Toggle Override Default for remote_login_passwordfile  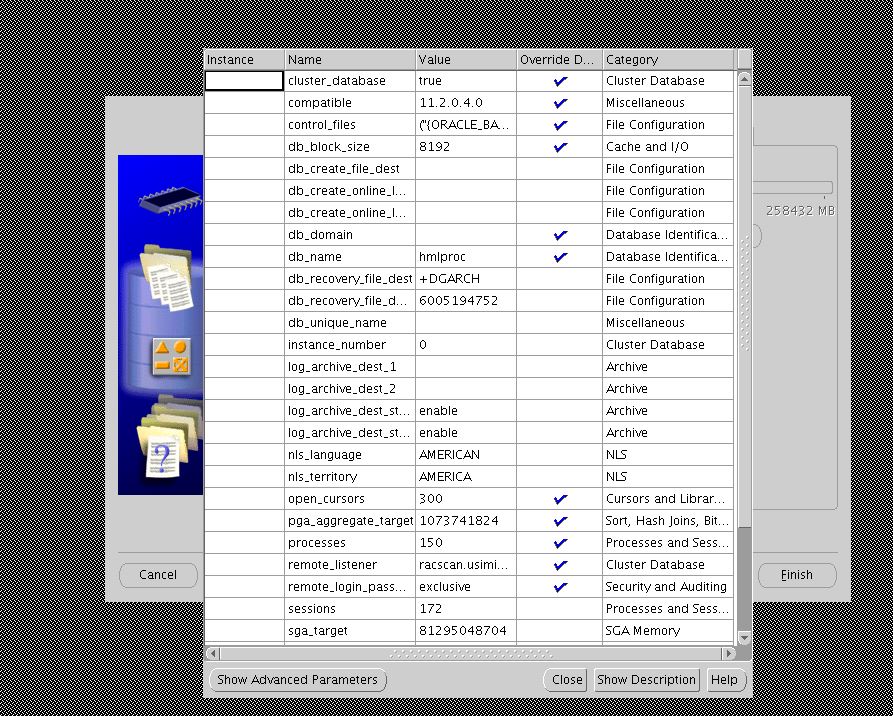tap(559, 587)
